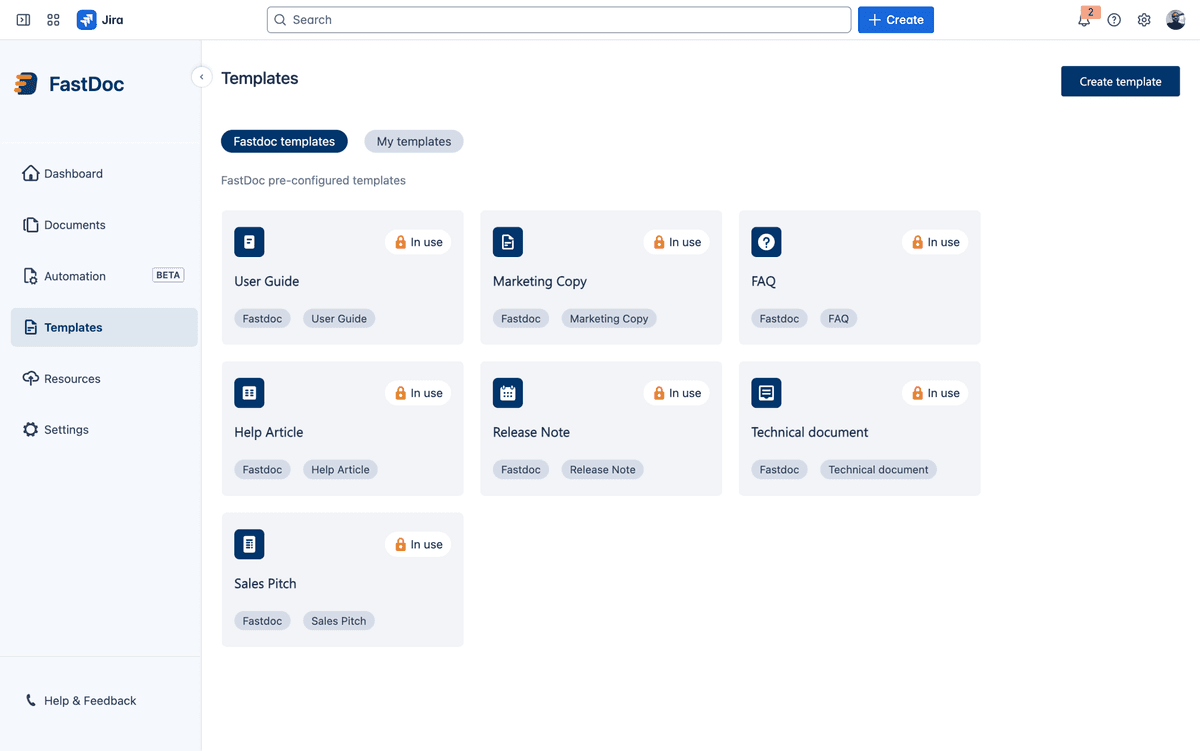Select the Release Note calendar icon
Screen dimensions: 1200x751
[x=507, y=392]
